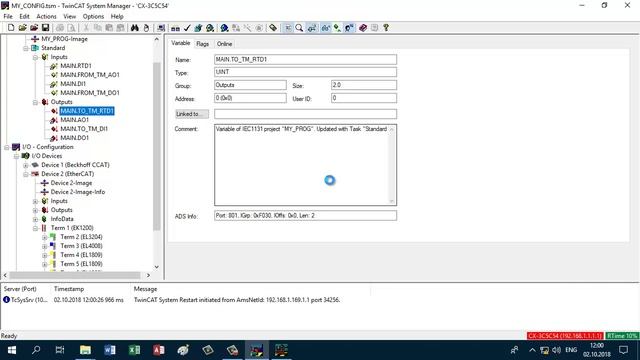Click the hand icon next to binoculars
Image resolution: width=640 pixels, height=360 pixels.
point(146,28)
